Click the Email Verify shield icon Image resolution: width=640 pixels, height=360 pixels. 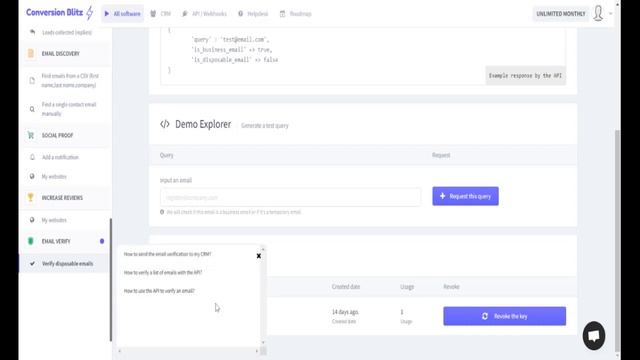point(31,241)
